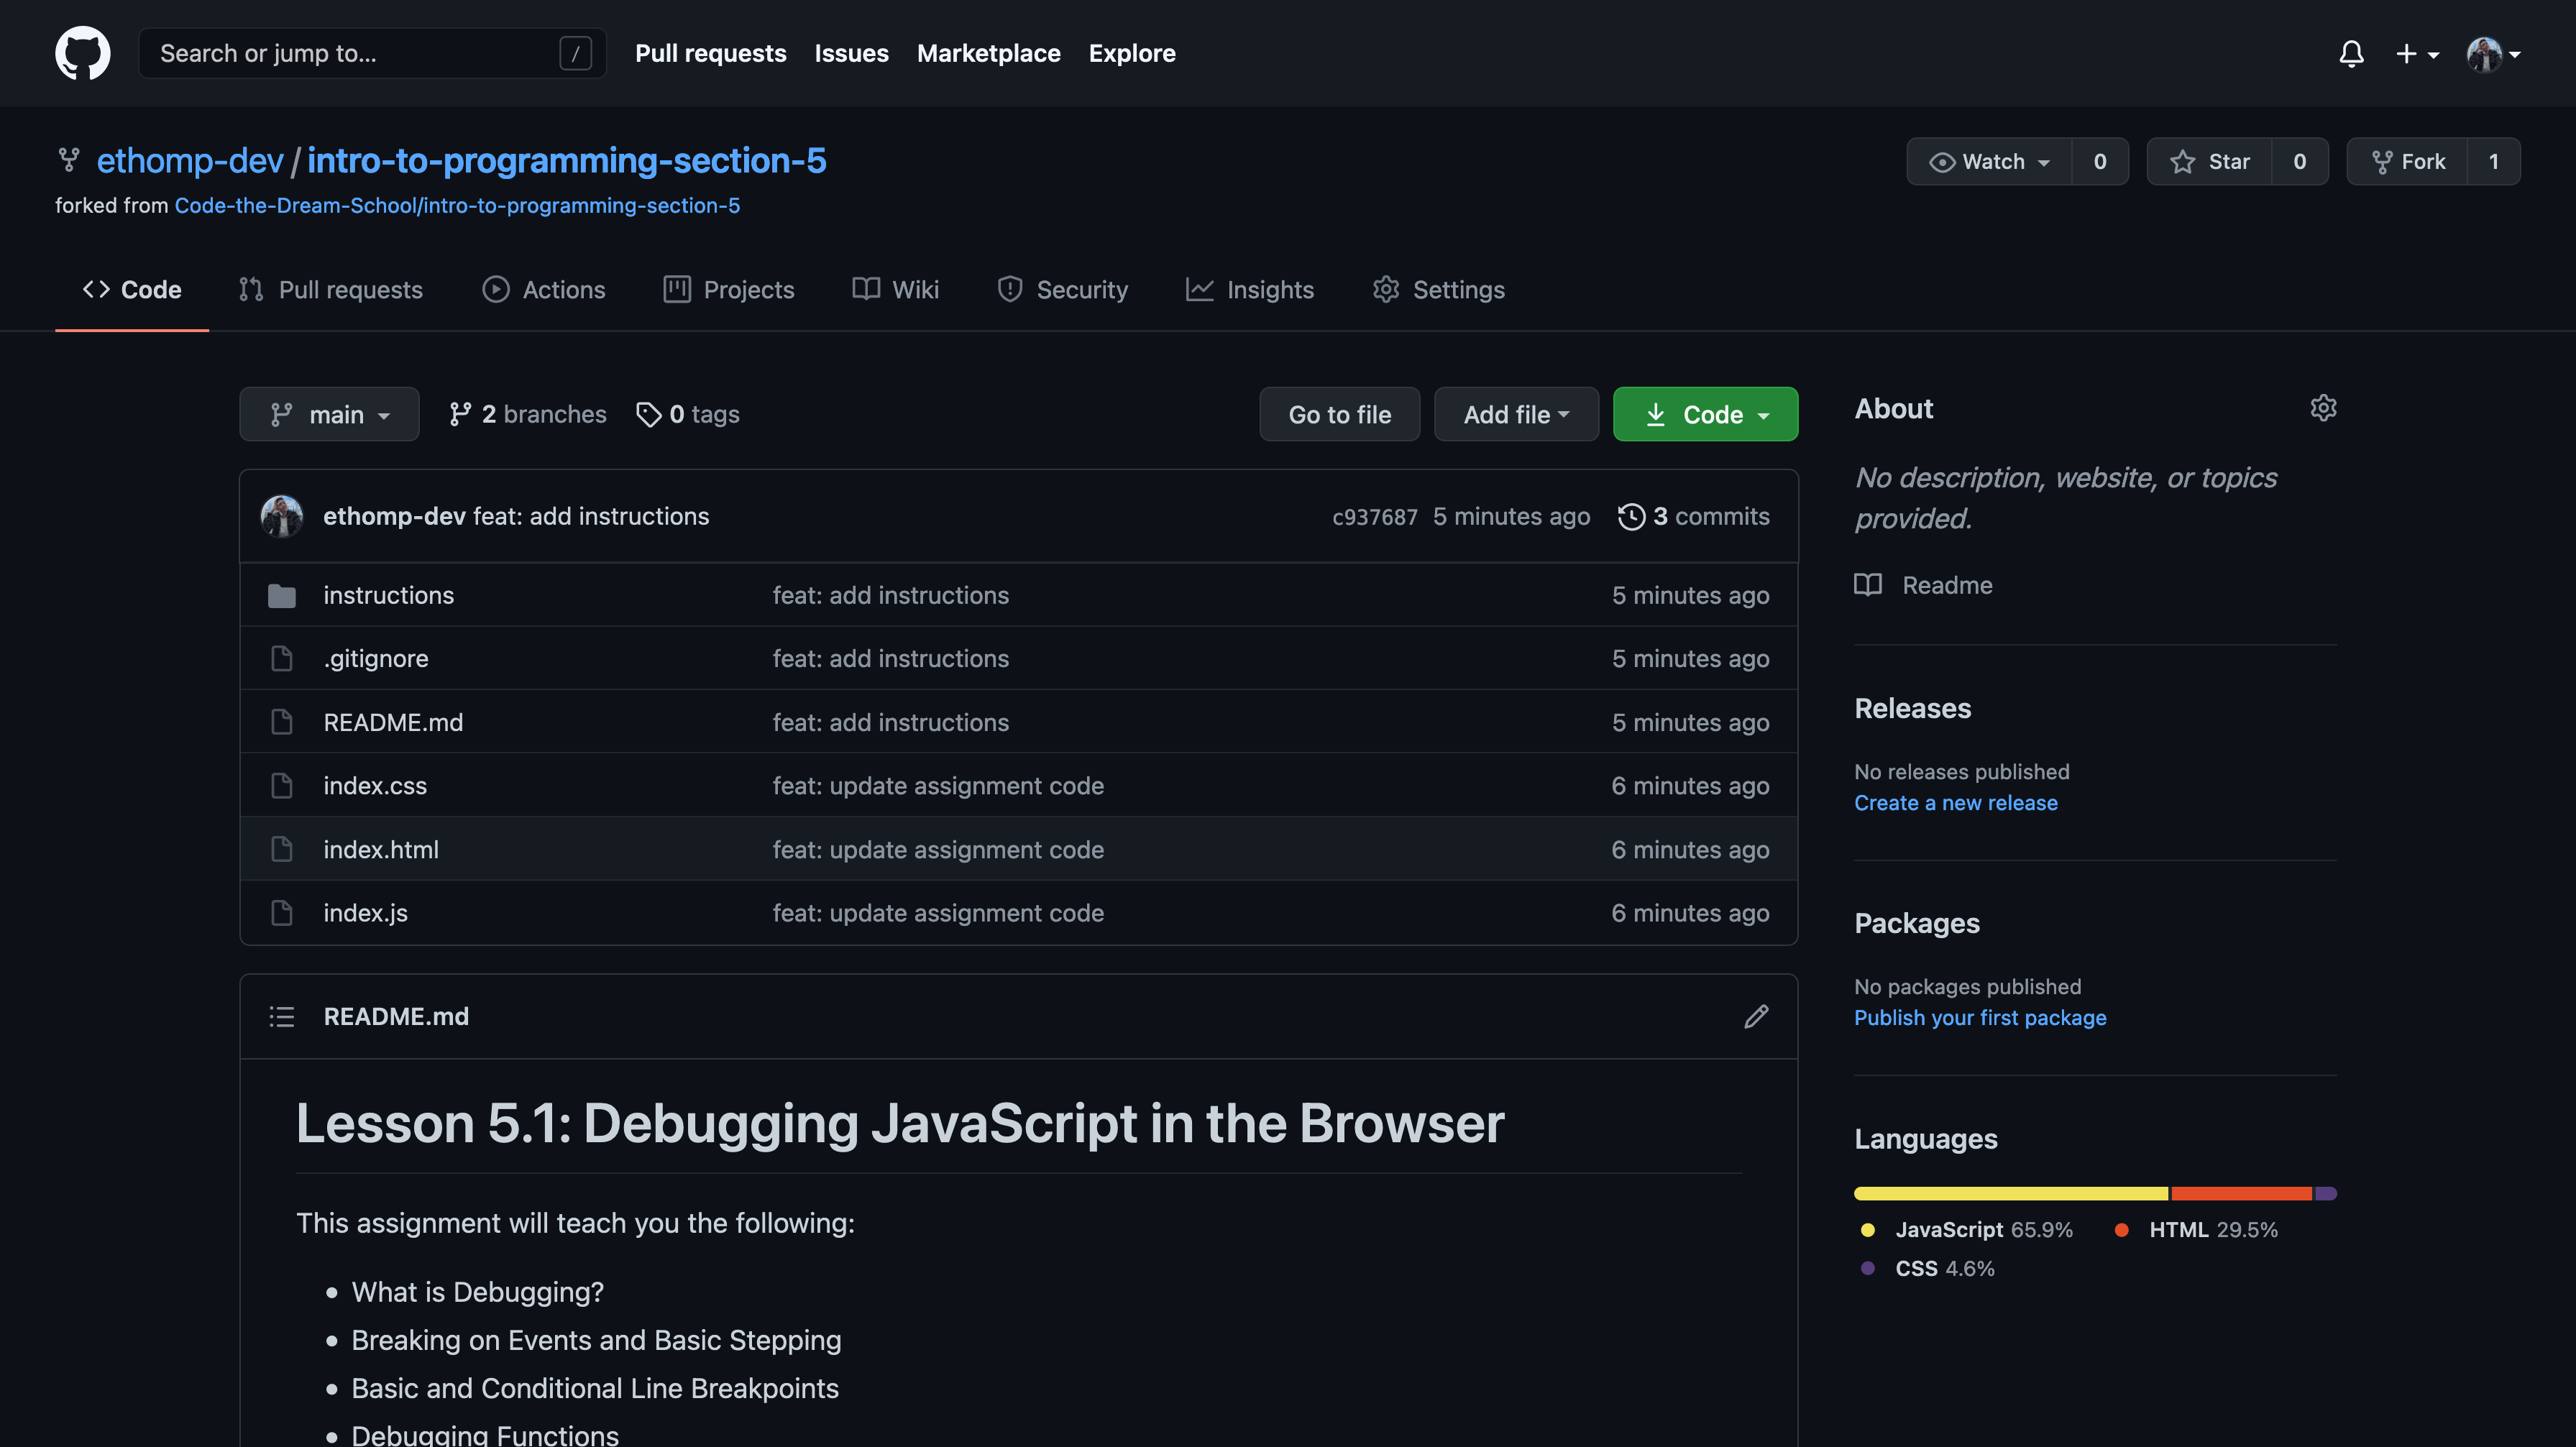Click the commit history clock icon
This screenshot has width=2576, height=1447.
pyautogui.click(x=1631, y=516)
